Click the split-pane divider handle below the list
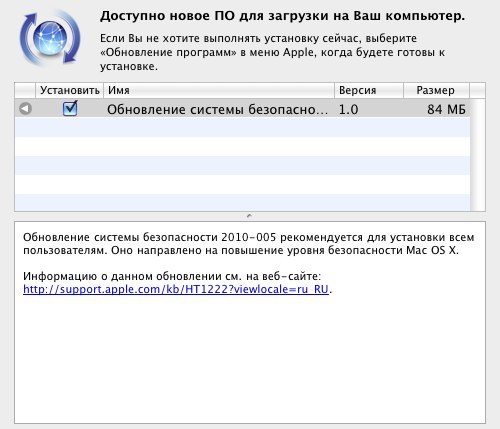Viewport: 500px width, 429px height. point(249,216)
